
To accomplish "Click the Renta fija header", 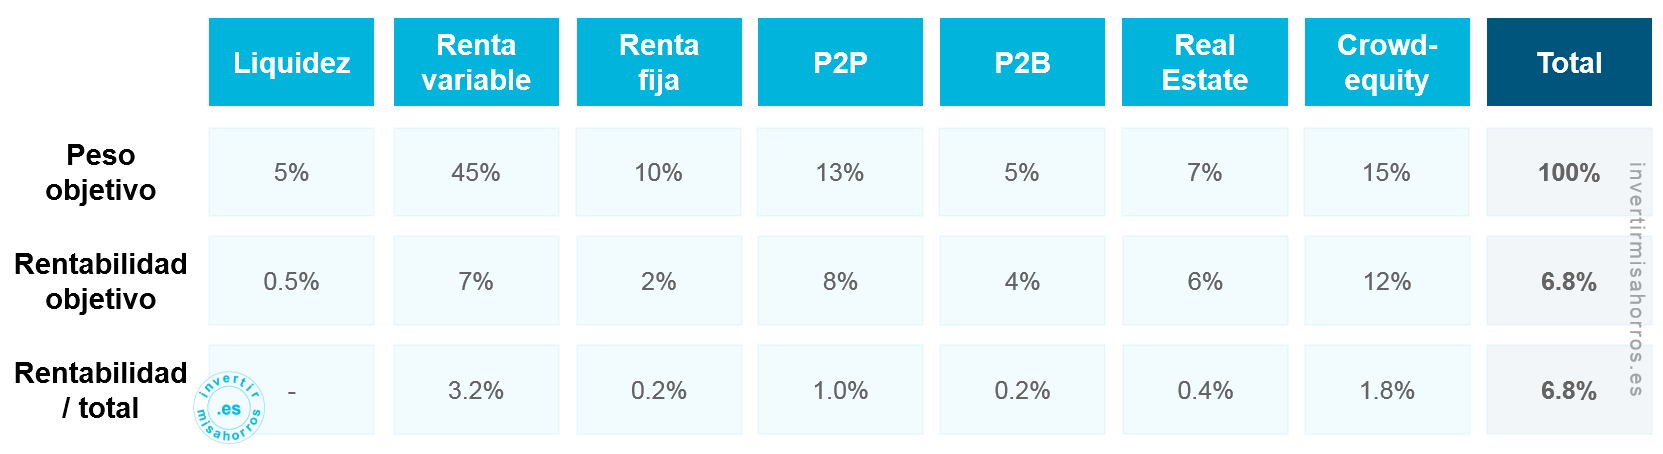I will [x=659, y=62].
